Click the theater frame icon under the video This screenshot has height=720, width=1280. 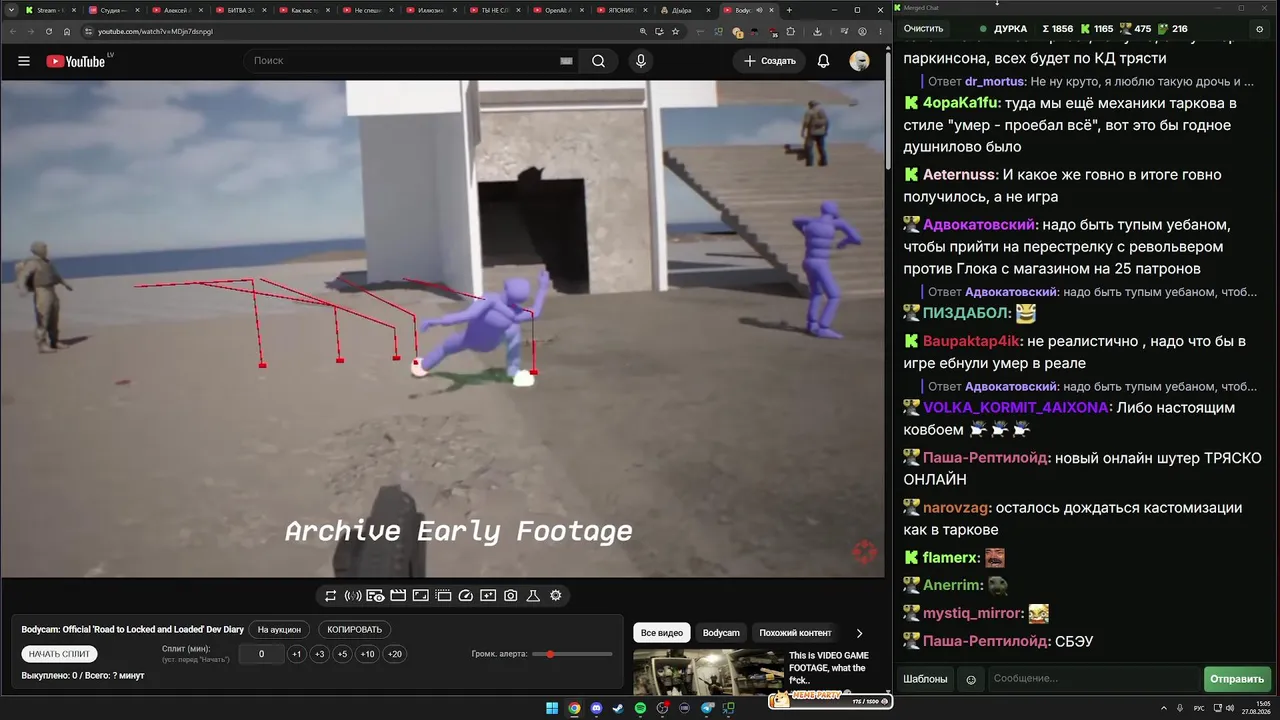click(421, 596)
